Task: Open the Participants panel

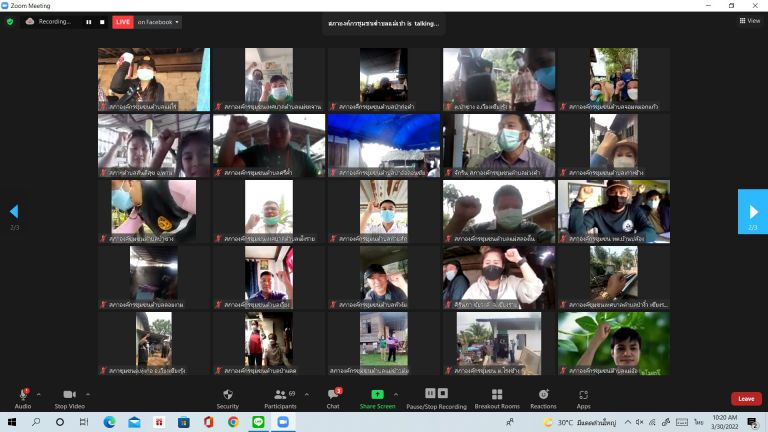Action: tap(280, 399)
